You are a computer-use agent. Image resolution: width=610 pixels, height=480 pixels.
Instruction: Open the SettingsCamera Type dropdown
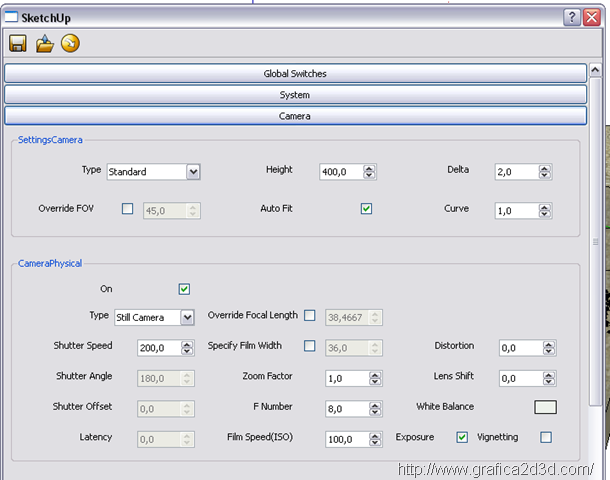pyautogui.click(x=193, y=172)
